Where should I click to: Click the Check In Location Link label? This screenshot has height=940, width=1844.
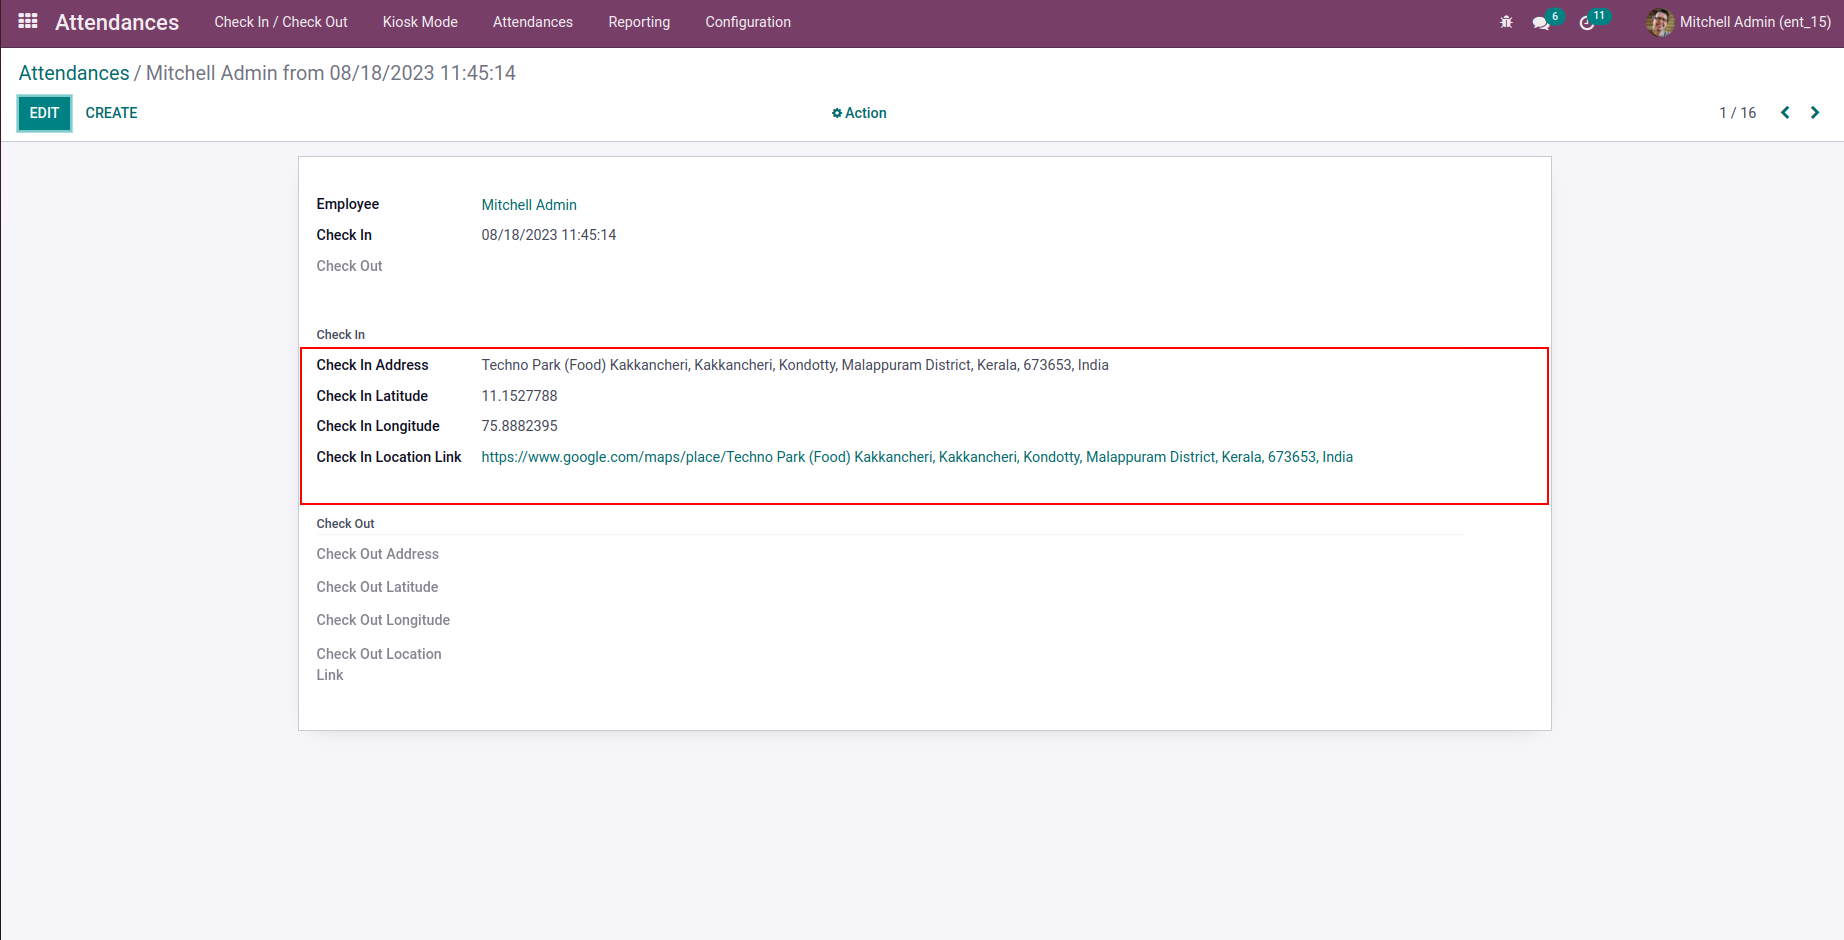389,457
